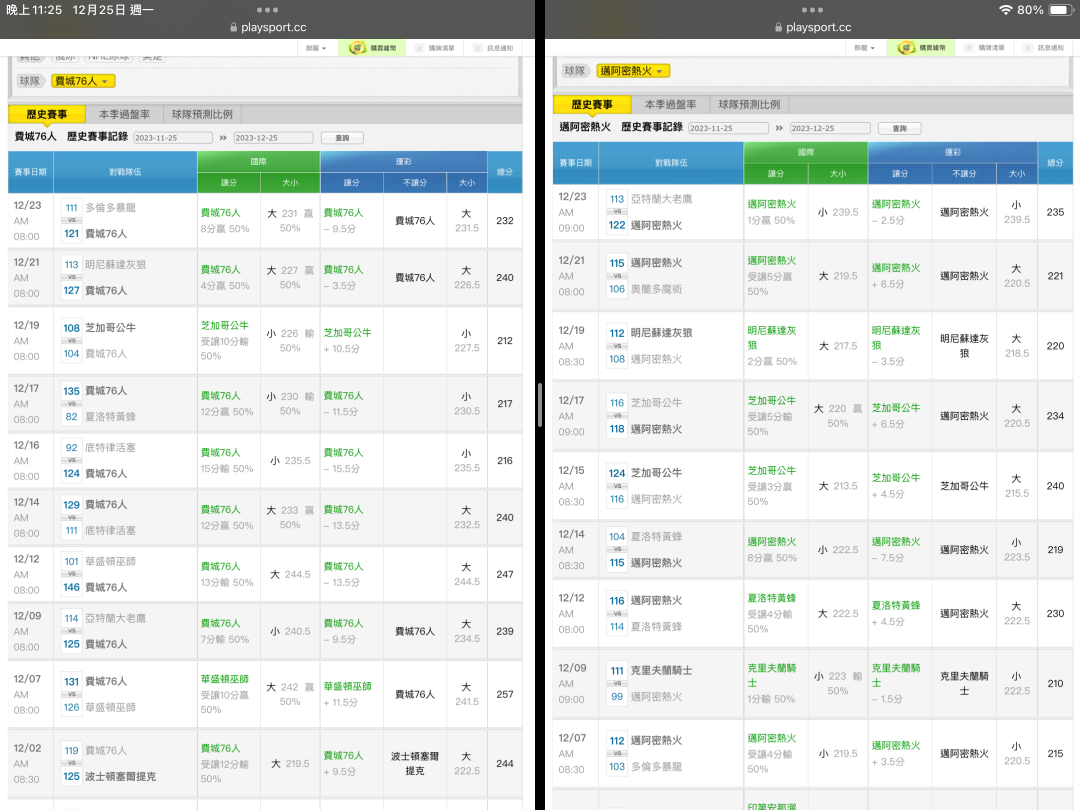1080x810 pixels.
Task: Tap the lock icon in the right window's address bar
Action: click(778, 28)
